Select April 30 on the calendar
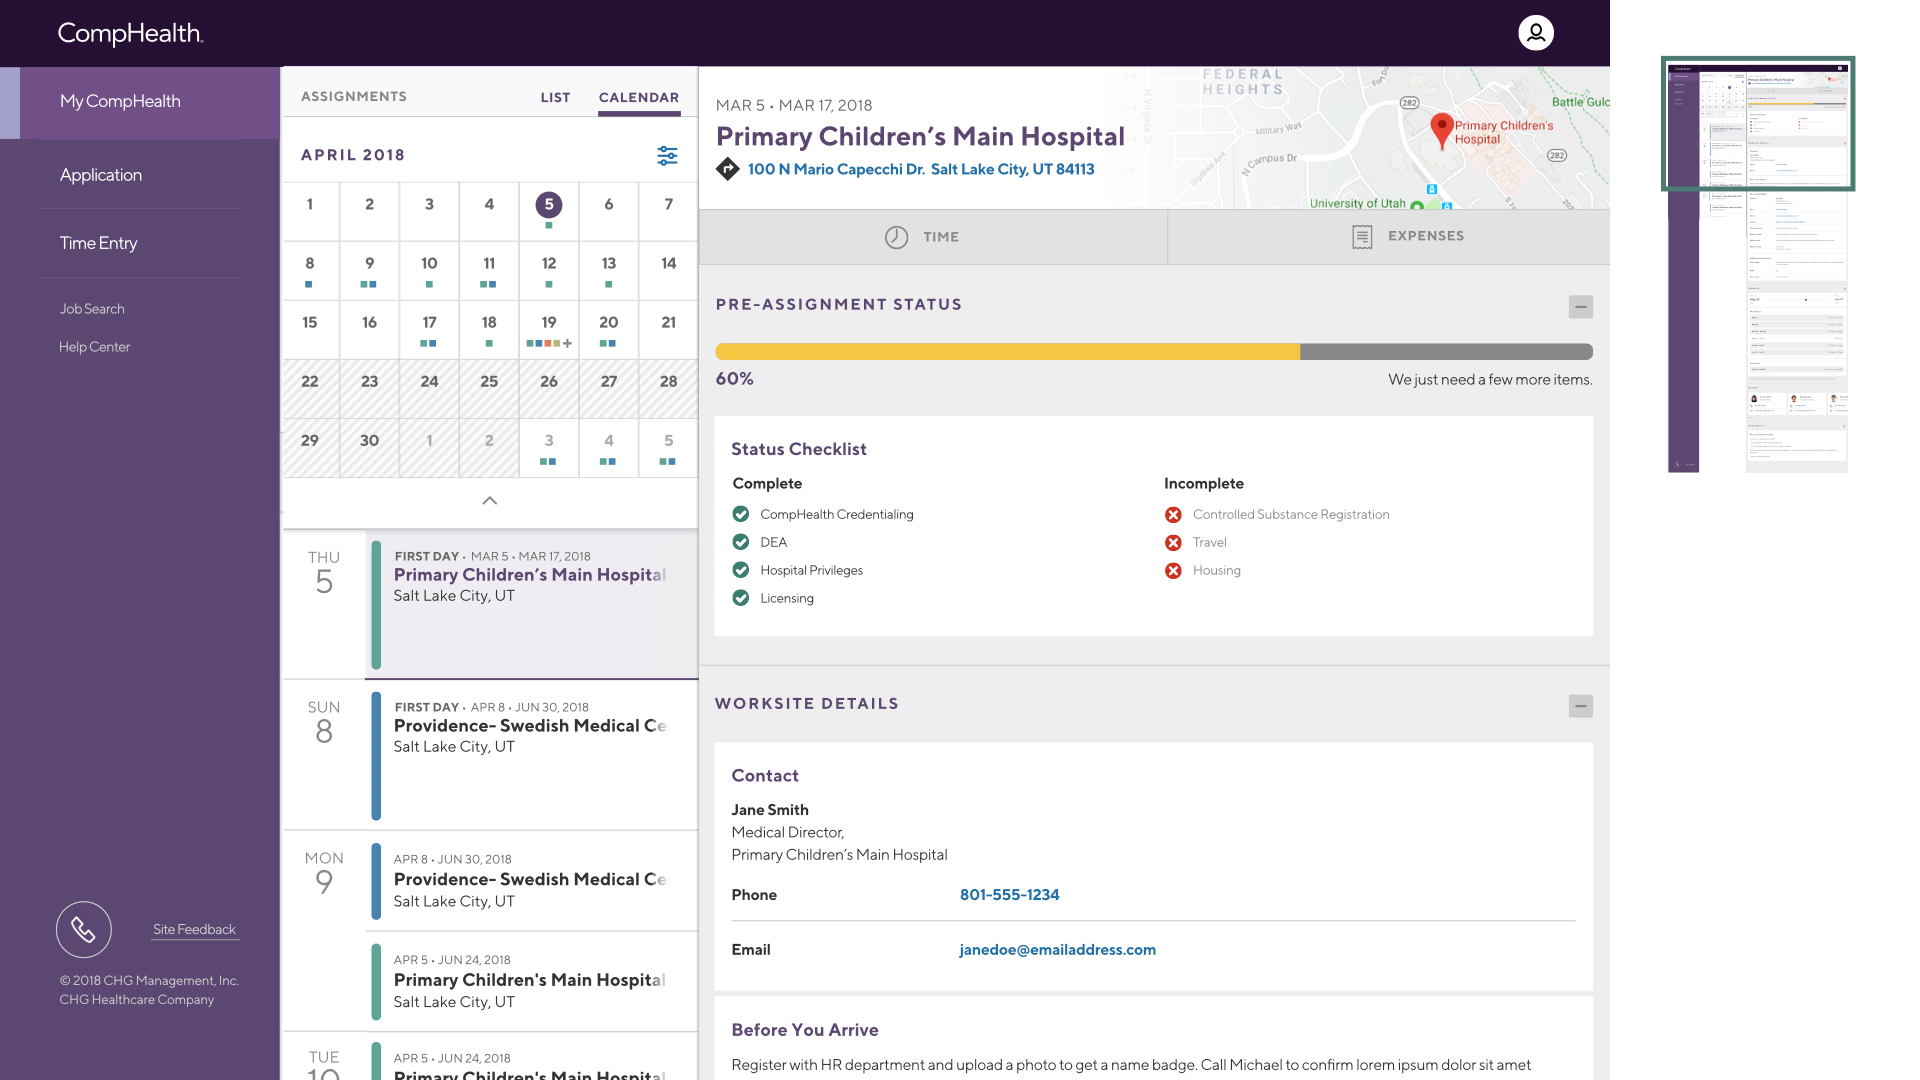 point(369,447)
